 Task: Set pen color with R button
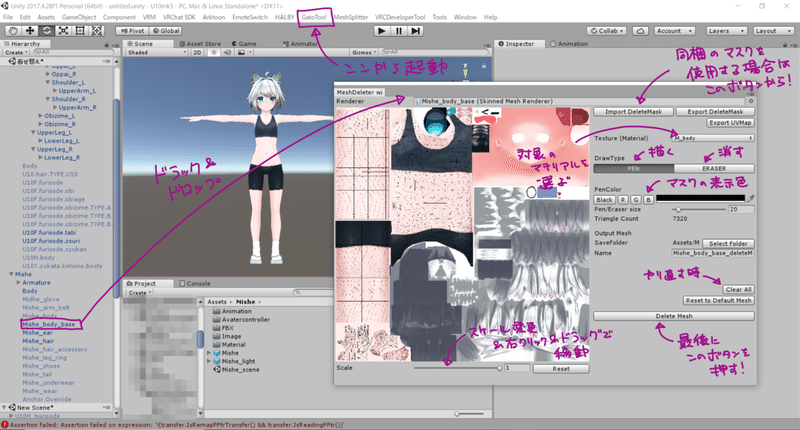pos(623,199)
